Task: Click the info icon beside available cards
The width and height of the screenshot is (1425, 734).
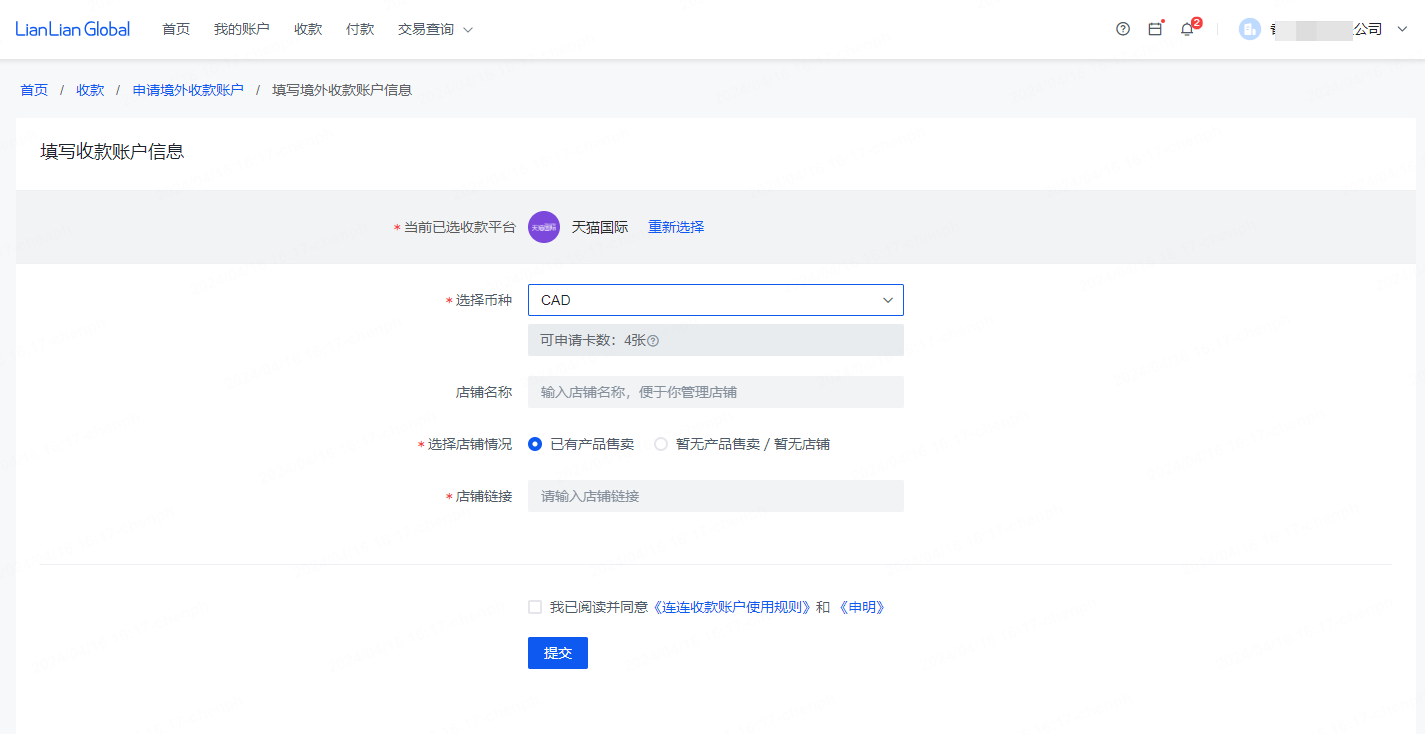Action: pos(653,340)
